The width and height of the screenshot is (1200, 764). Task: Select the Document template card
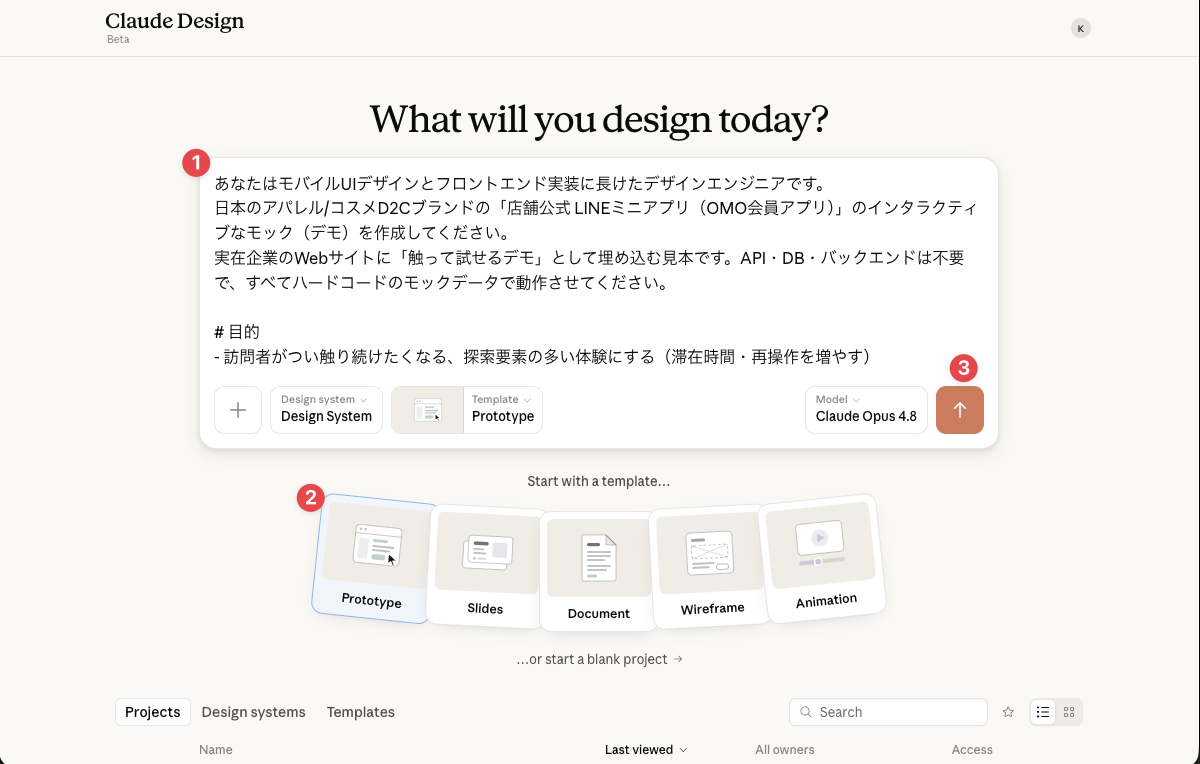(x=598, y=571)
